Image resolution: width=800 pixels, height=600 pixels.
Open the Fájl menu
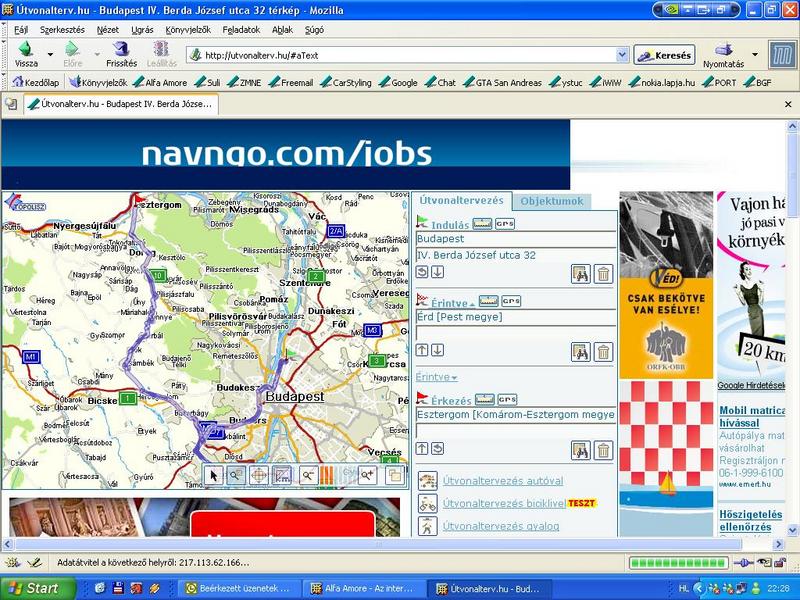(x=21, y=30)
